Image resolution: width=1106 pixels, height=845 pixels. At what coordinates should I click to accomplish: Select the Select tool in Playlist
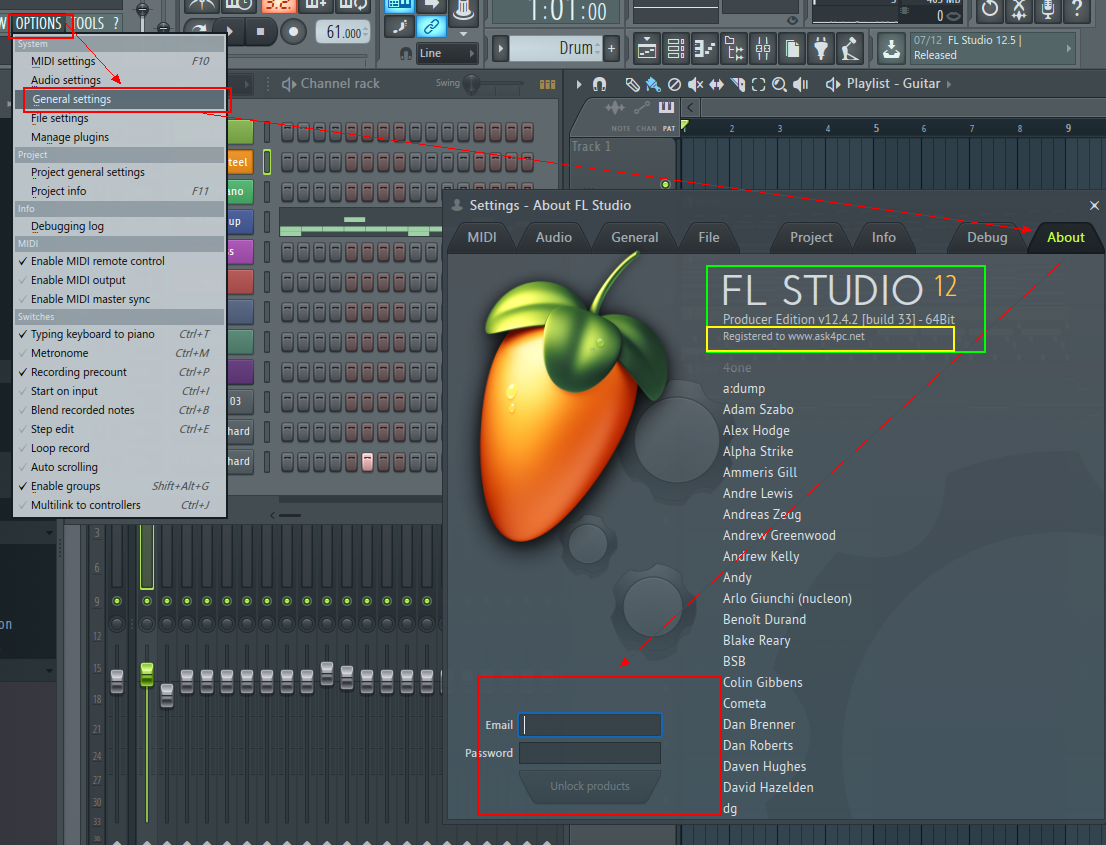758,85
